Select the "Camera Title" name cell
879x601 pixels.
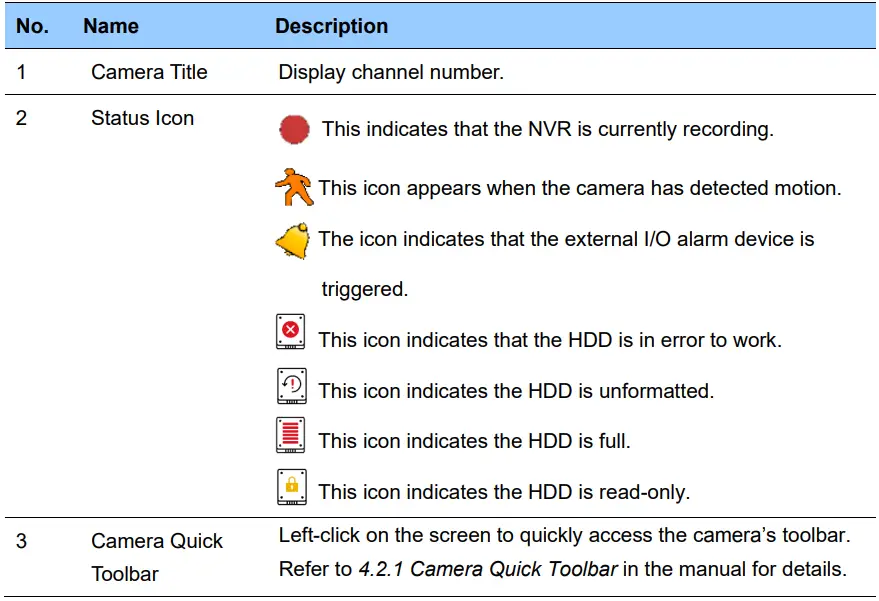click(x=149, y=72)
